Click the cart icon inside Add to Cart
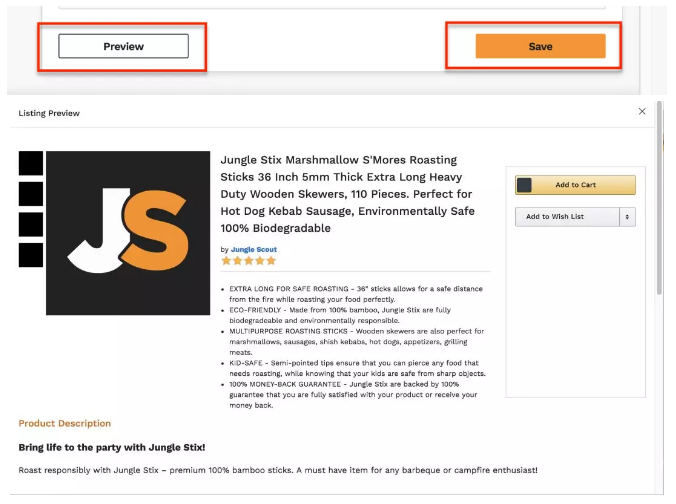Image resolution: width=676 pixels, height=504 pixels. [524, 185]
